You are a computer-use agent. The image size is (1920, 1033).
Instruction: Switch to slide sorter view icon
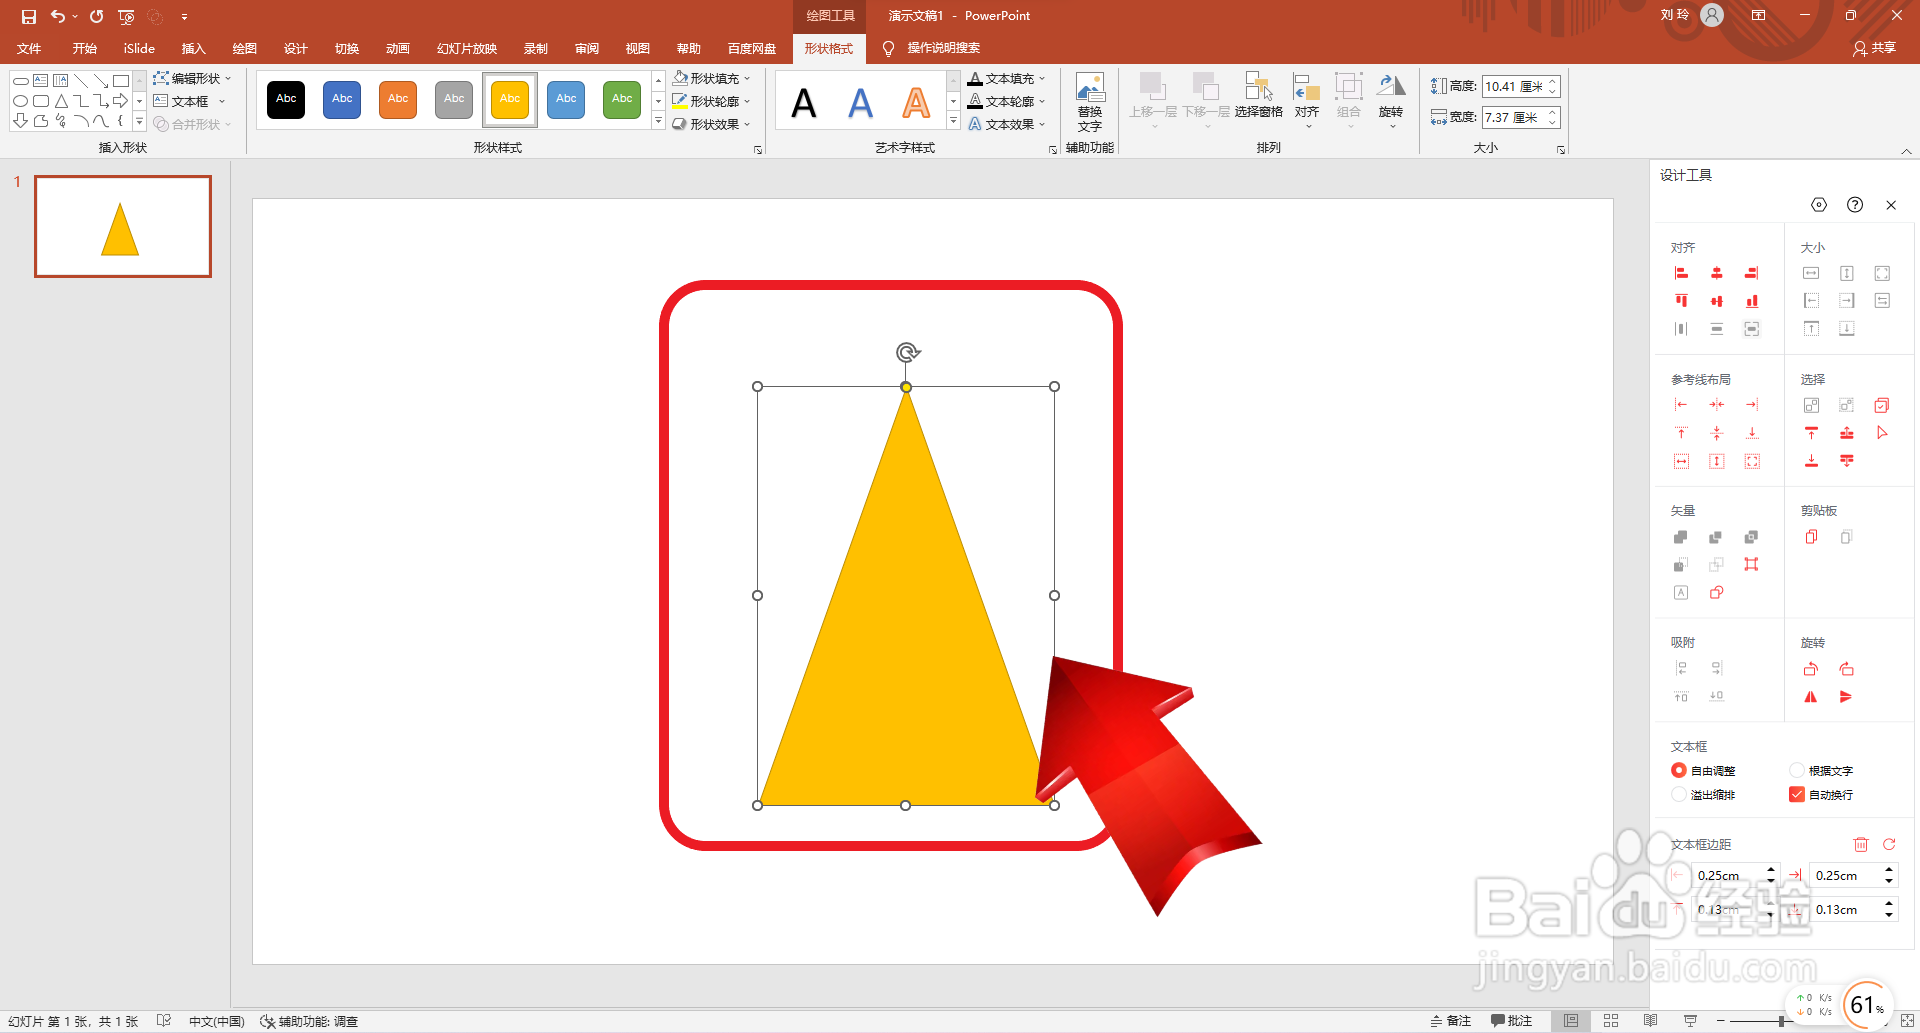pyautogui.click(x=1611, y=1021)
